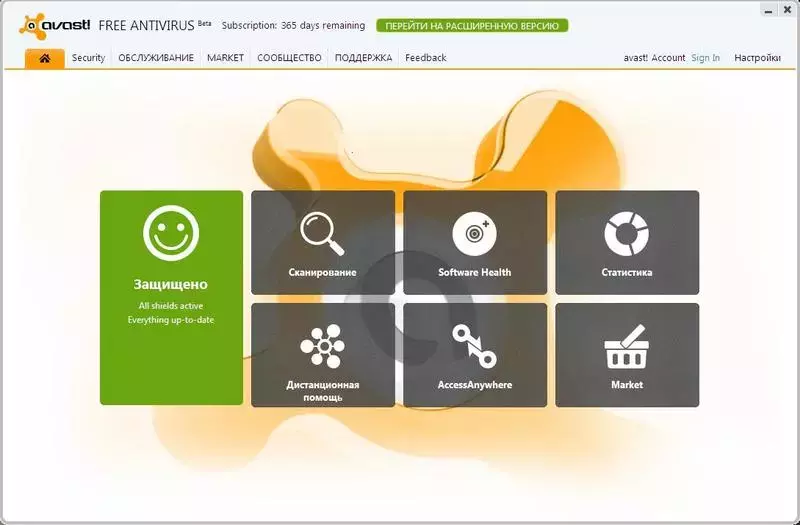Go to the СООБЩЕСТВО tab
This screenshot has height=525, width=800.
coord(289,58)
